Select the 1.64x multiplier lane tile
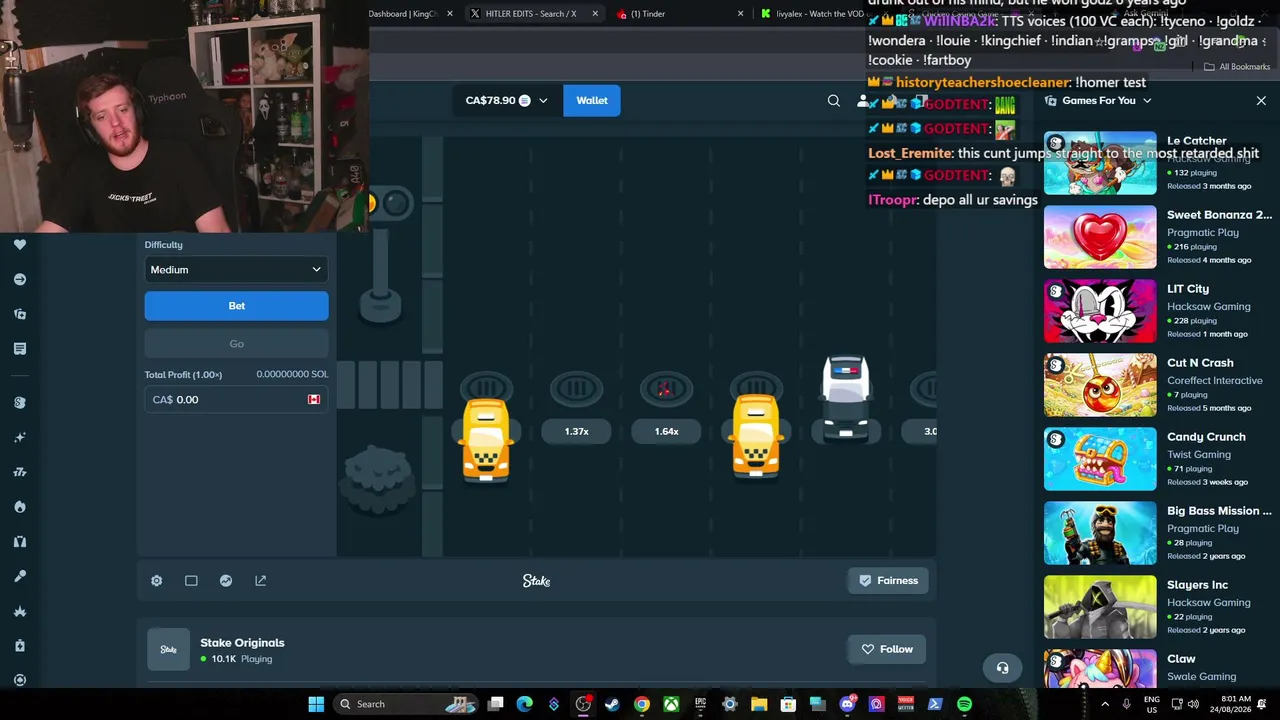The image size is (1280, 720). pyautogui.click(x=667, y=432)
